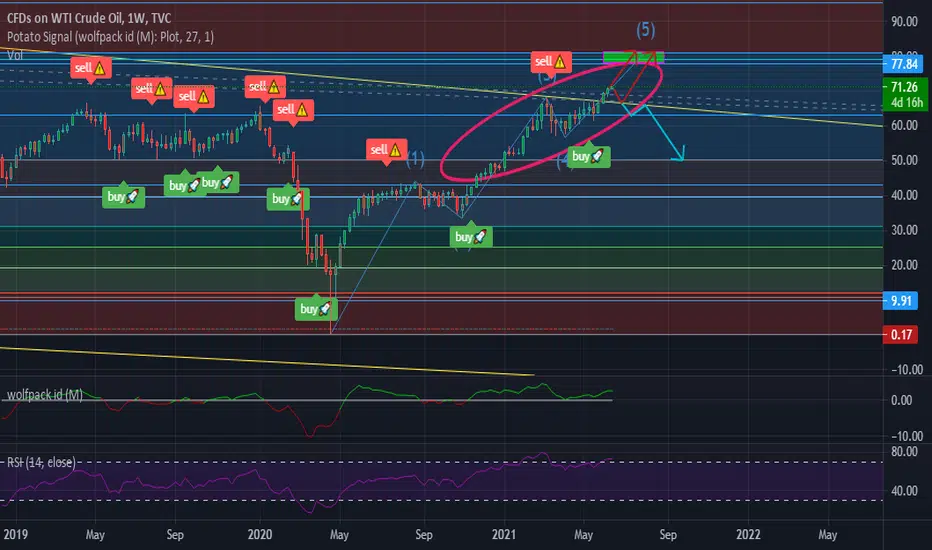Viewport: 932px width, 550px height.
Task: Select the Potato Signal indicator legend
Action: click(x=111, y=37)
